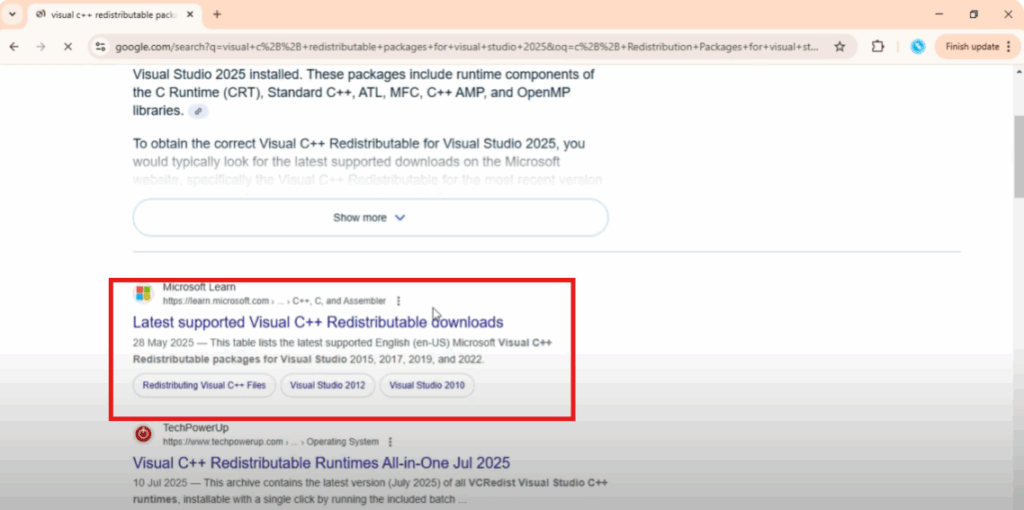1024x510 pixels.
Task: Bookmark this page with the star icon
Action: point(840,46)
